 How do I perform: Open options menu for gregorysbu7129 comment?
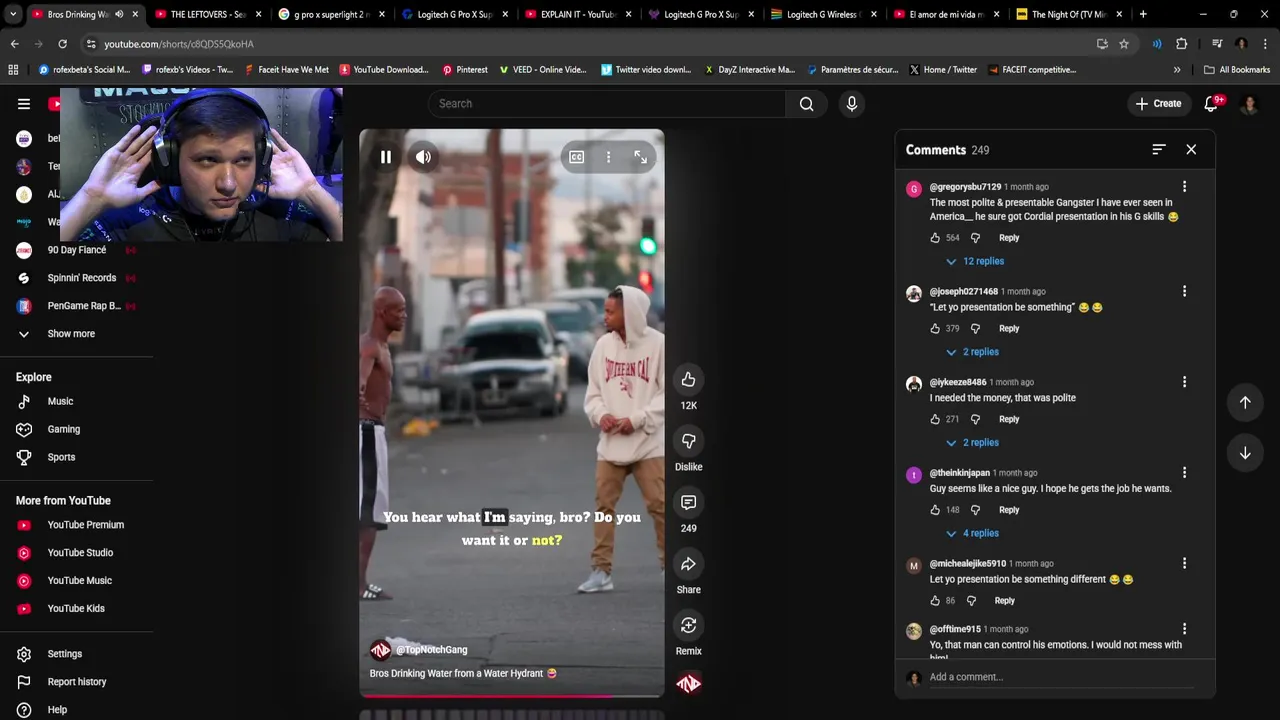click(1184, 187)
